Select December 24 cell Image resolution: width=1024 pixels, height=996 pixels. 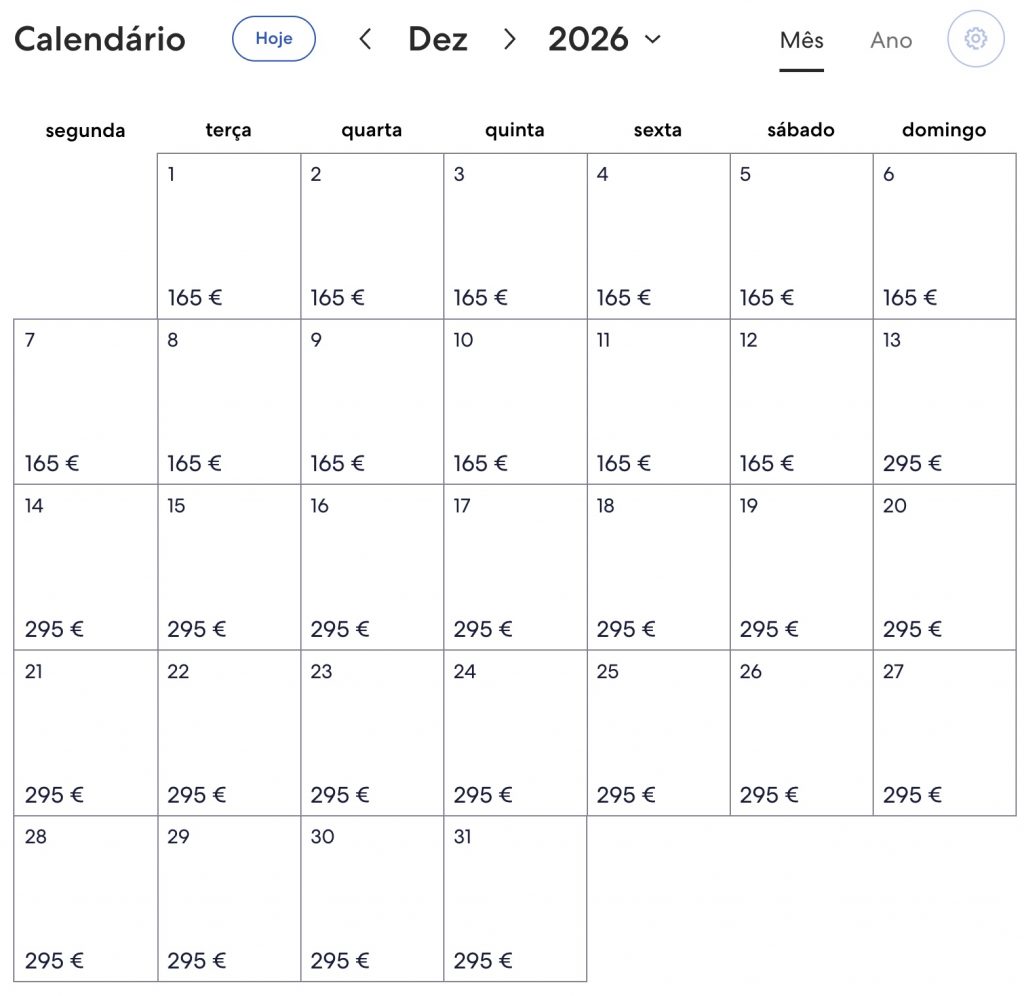point(515,733)
